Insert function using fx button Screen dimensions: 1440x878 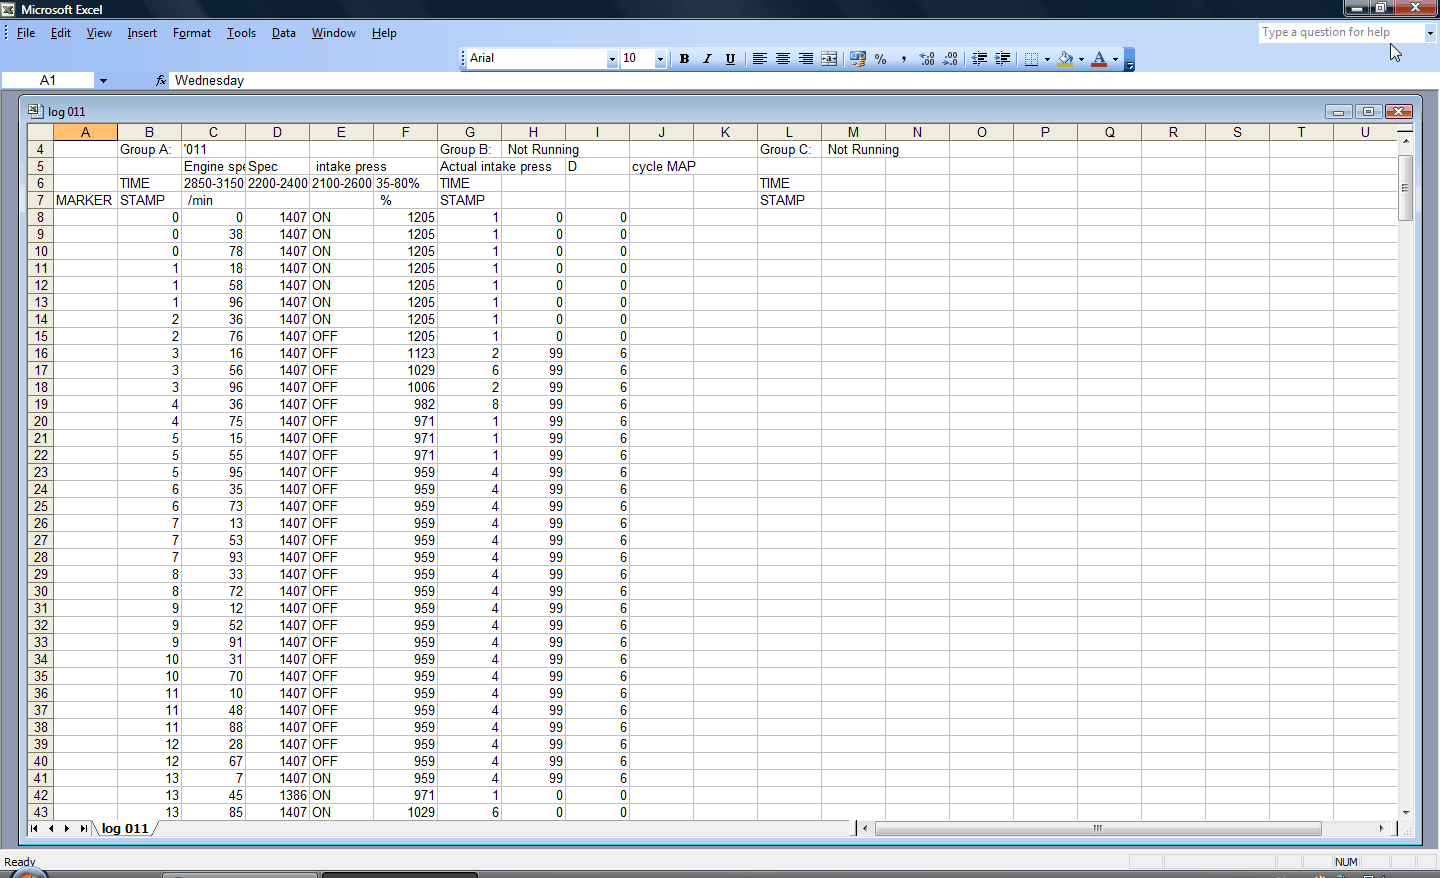[160, 80]
